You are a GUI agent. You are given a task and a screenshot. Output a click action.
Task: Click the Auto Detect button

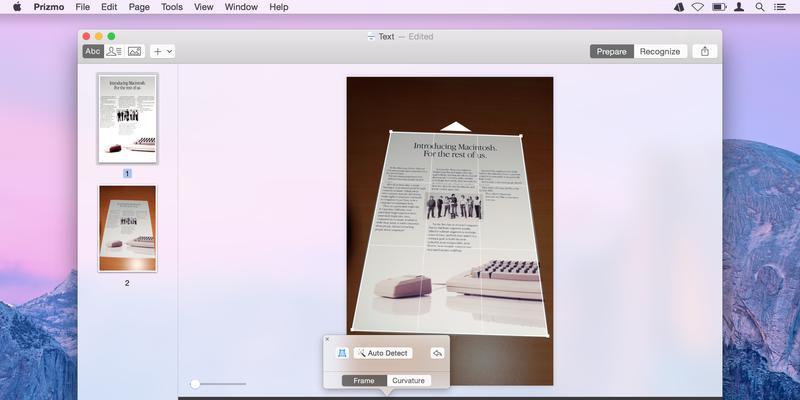pos(383,353)
